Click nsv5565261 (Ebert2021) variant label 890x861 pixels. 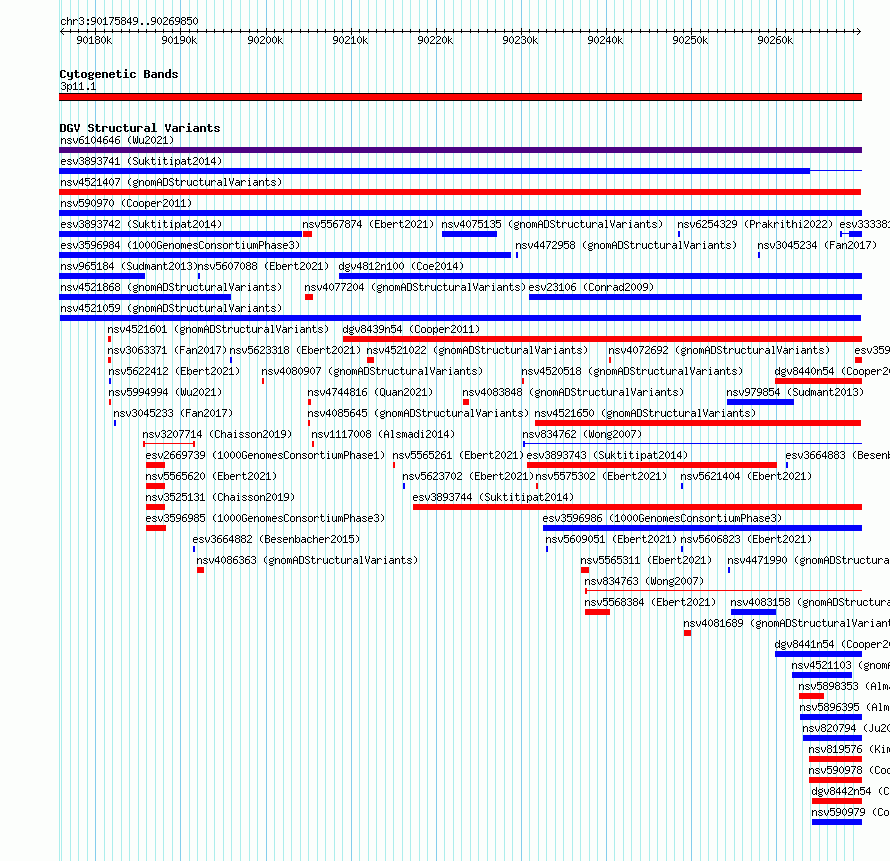point(458,455)
